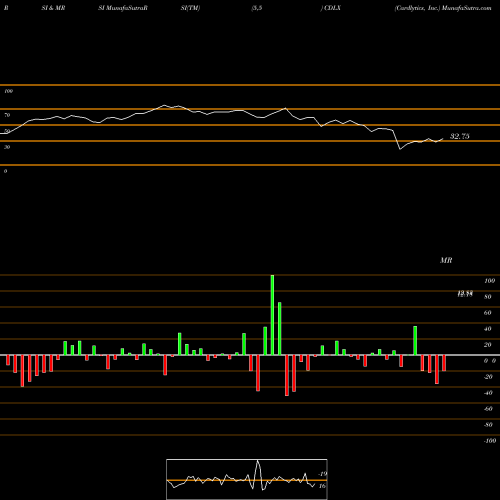Click the -80 label on MR axis
The image size is (500, 500).
click(x=488, y=425)
